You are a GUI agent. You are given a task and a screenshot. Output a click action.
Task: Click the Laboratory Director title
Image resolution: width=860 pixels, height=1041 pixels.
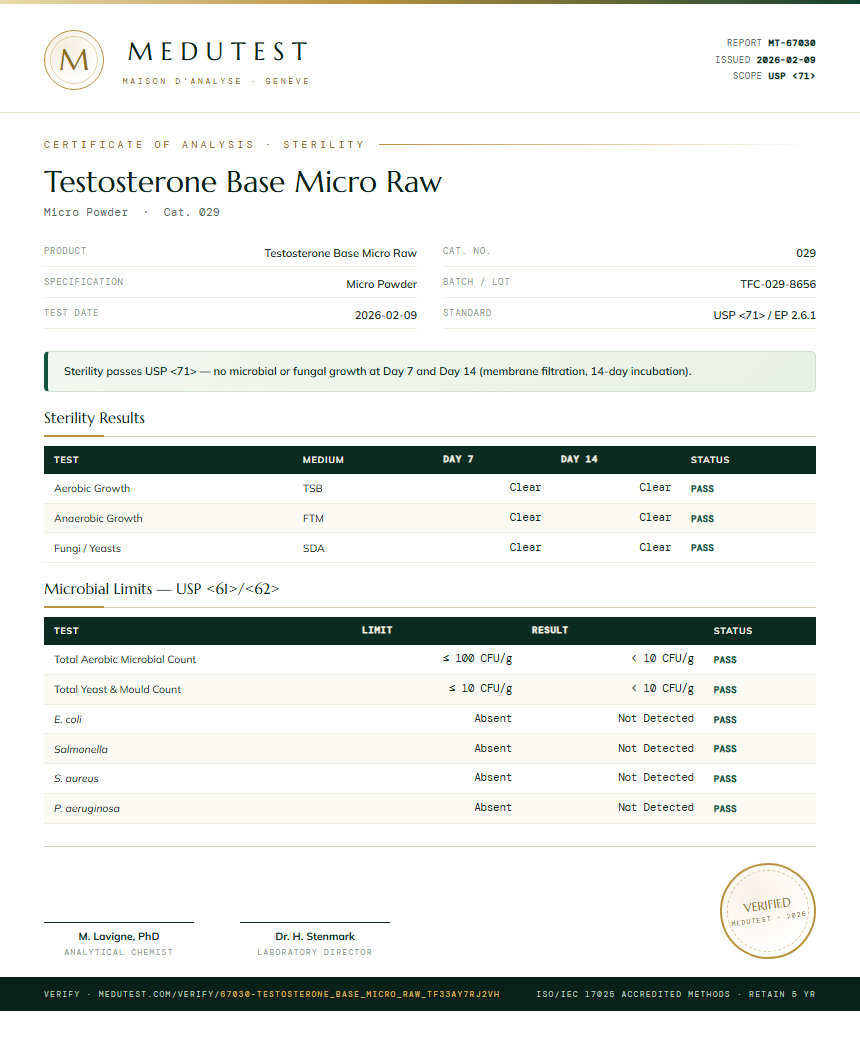(315, 952)
